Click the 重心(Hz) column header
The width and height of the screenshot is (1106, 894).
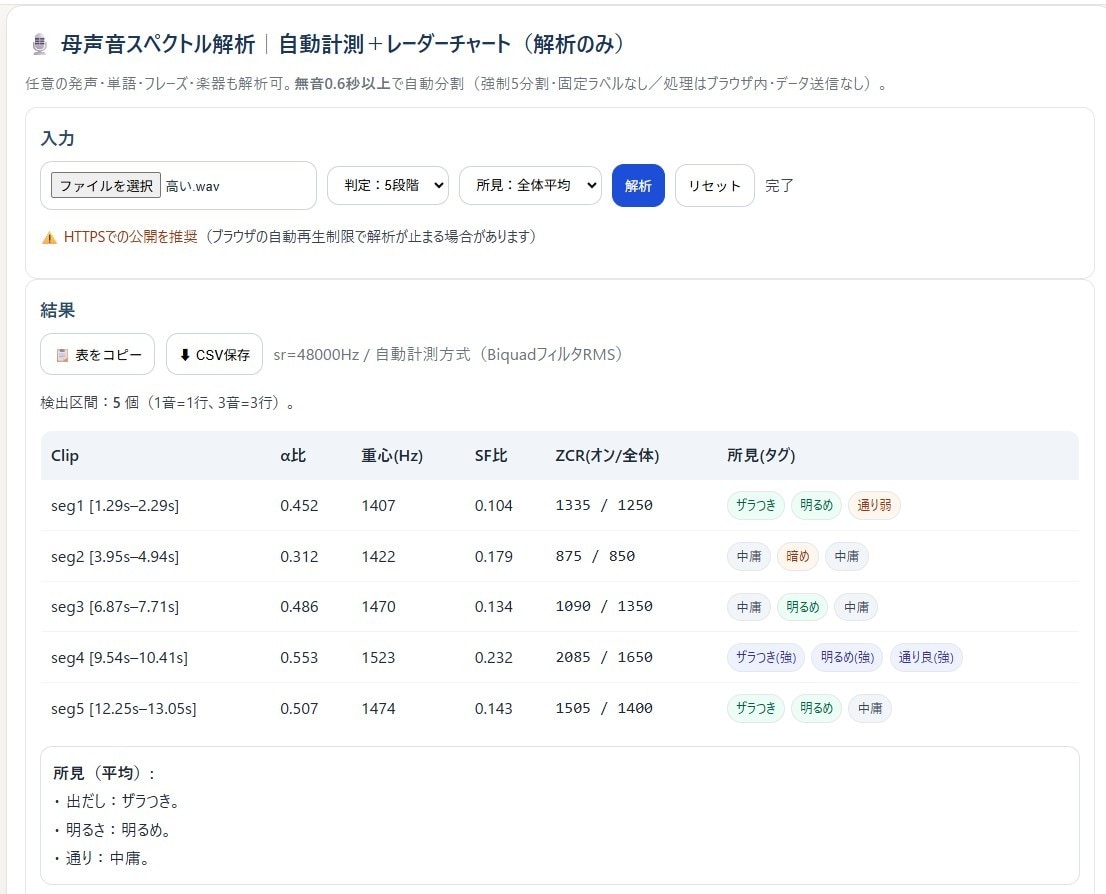(392, 456)
